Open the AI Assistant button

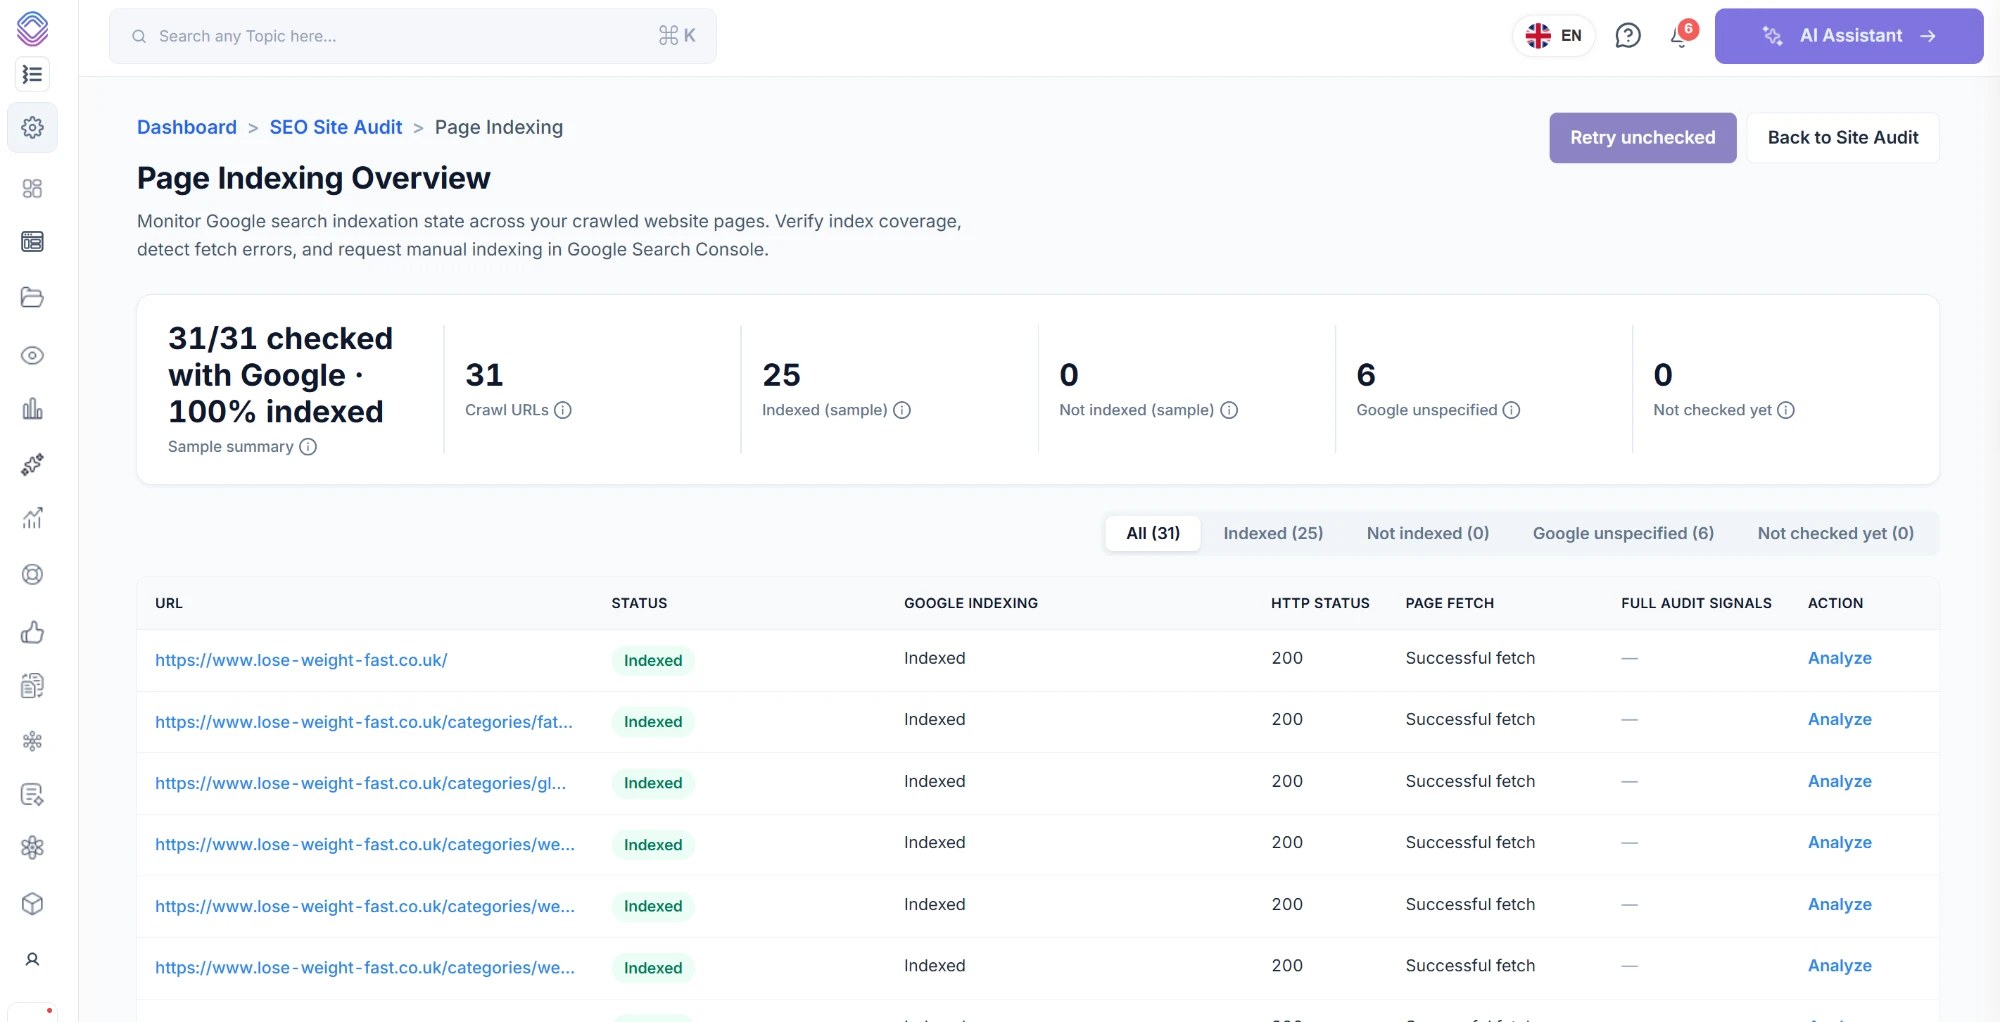pos(1849,36)
